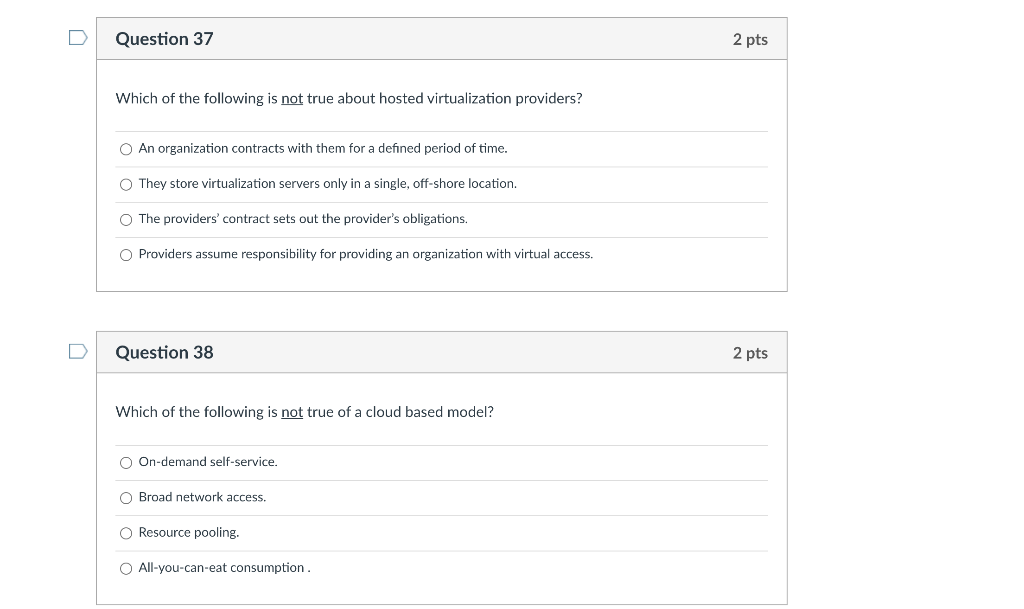Select 'They store virtualization servers' radio button
Screen dimensions: 1024x609
126,184
